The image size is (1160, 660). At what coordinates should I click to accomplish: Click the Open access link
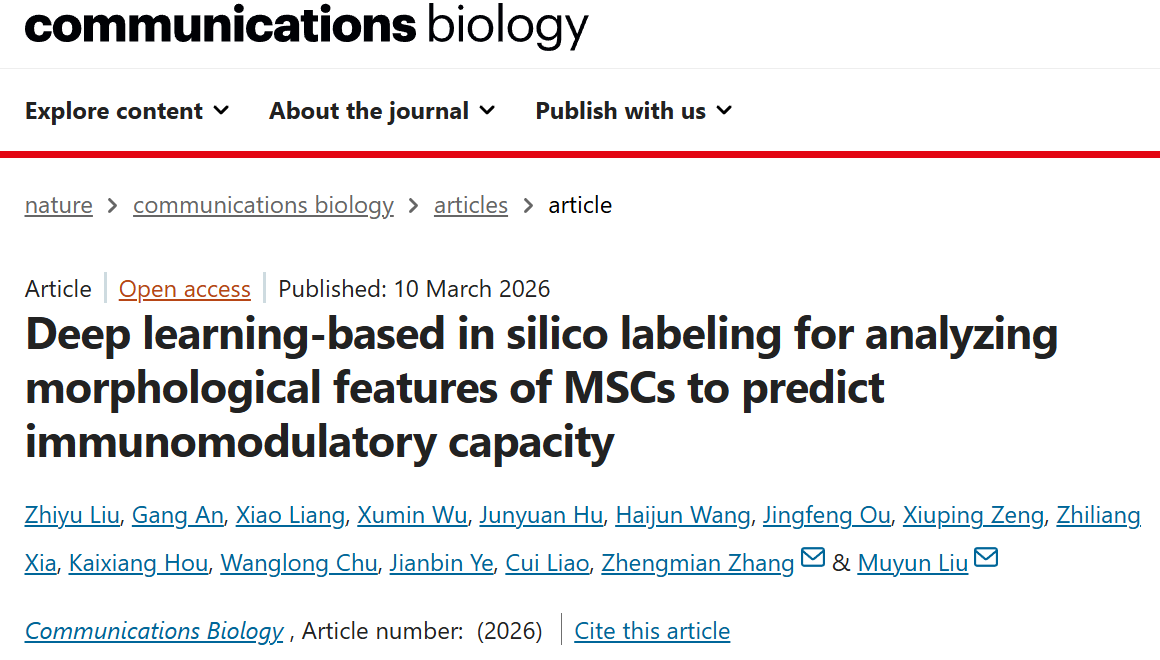(x=185, y=289)
